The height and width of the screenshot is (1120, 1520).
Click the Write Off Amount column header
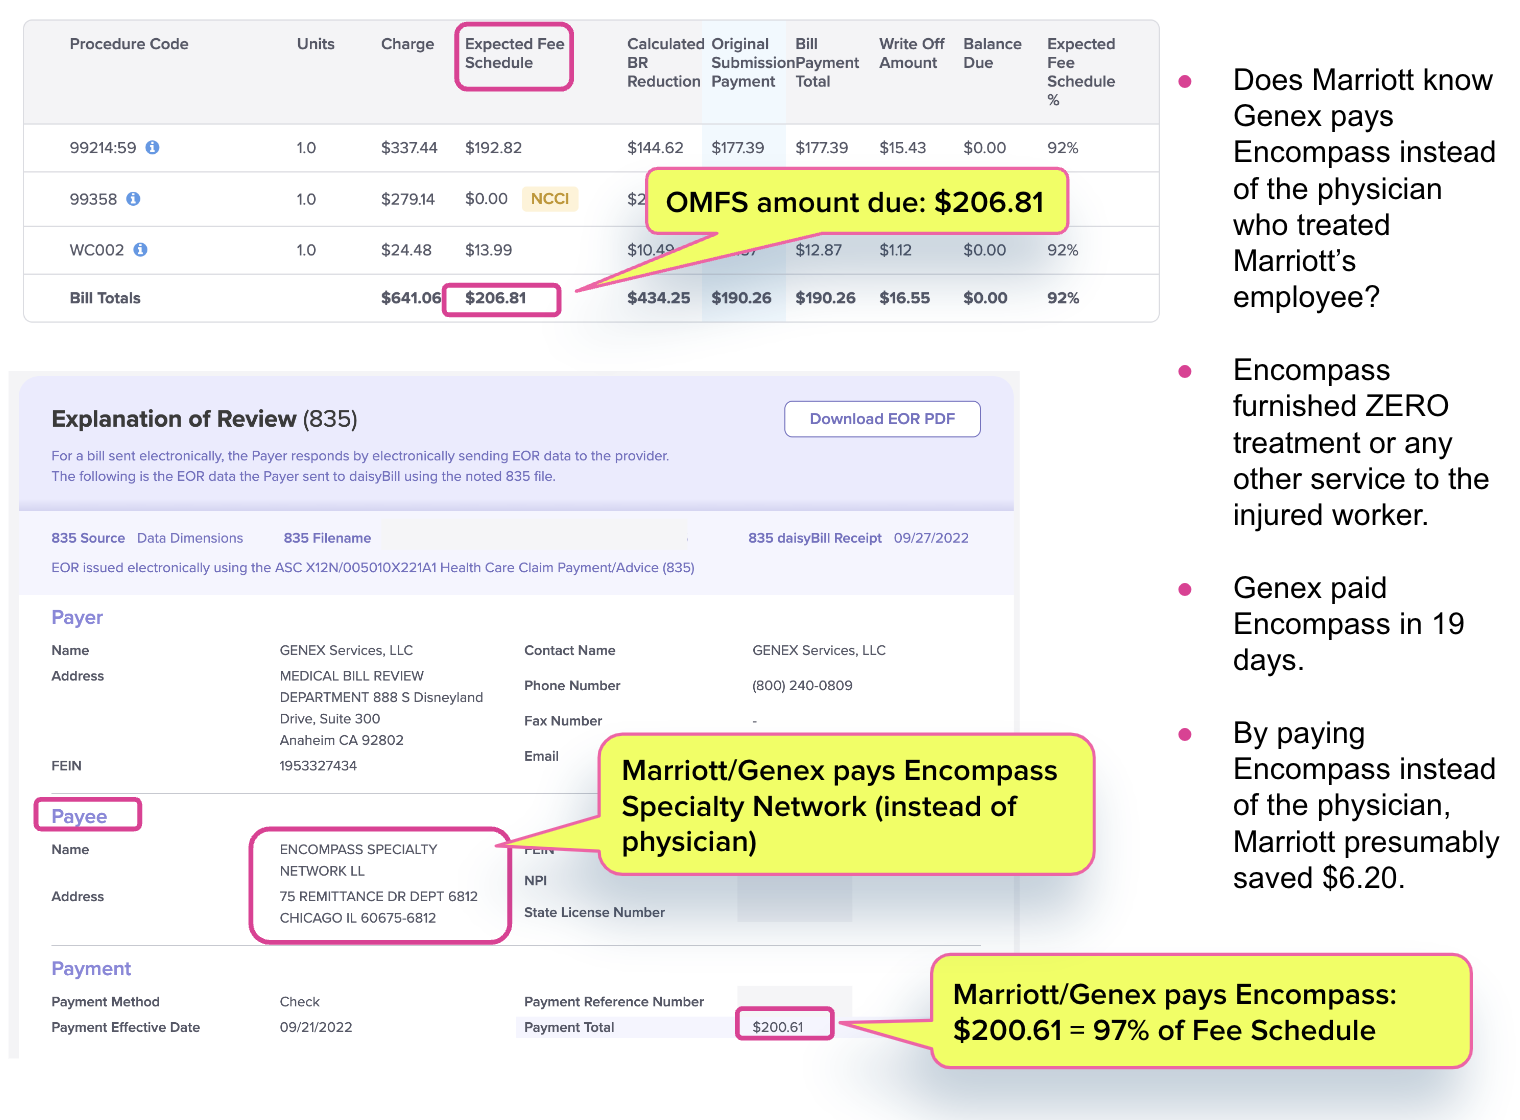pyautogui.click(x=912, y=54)
